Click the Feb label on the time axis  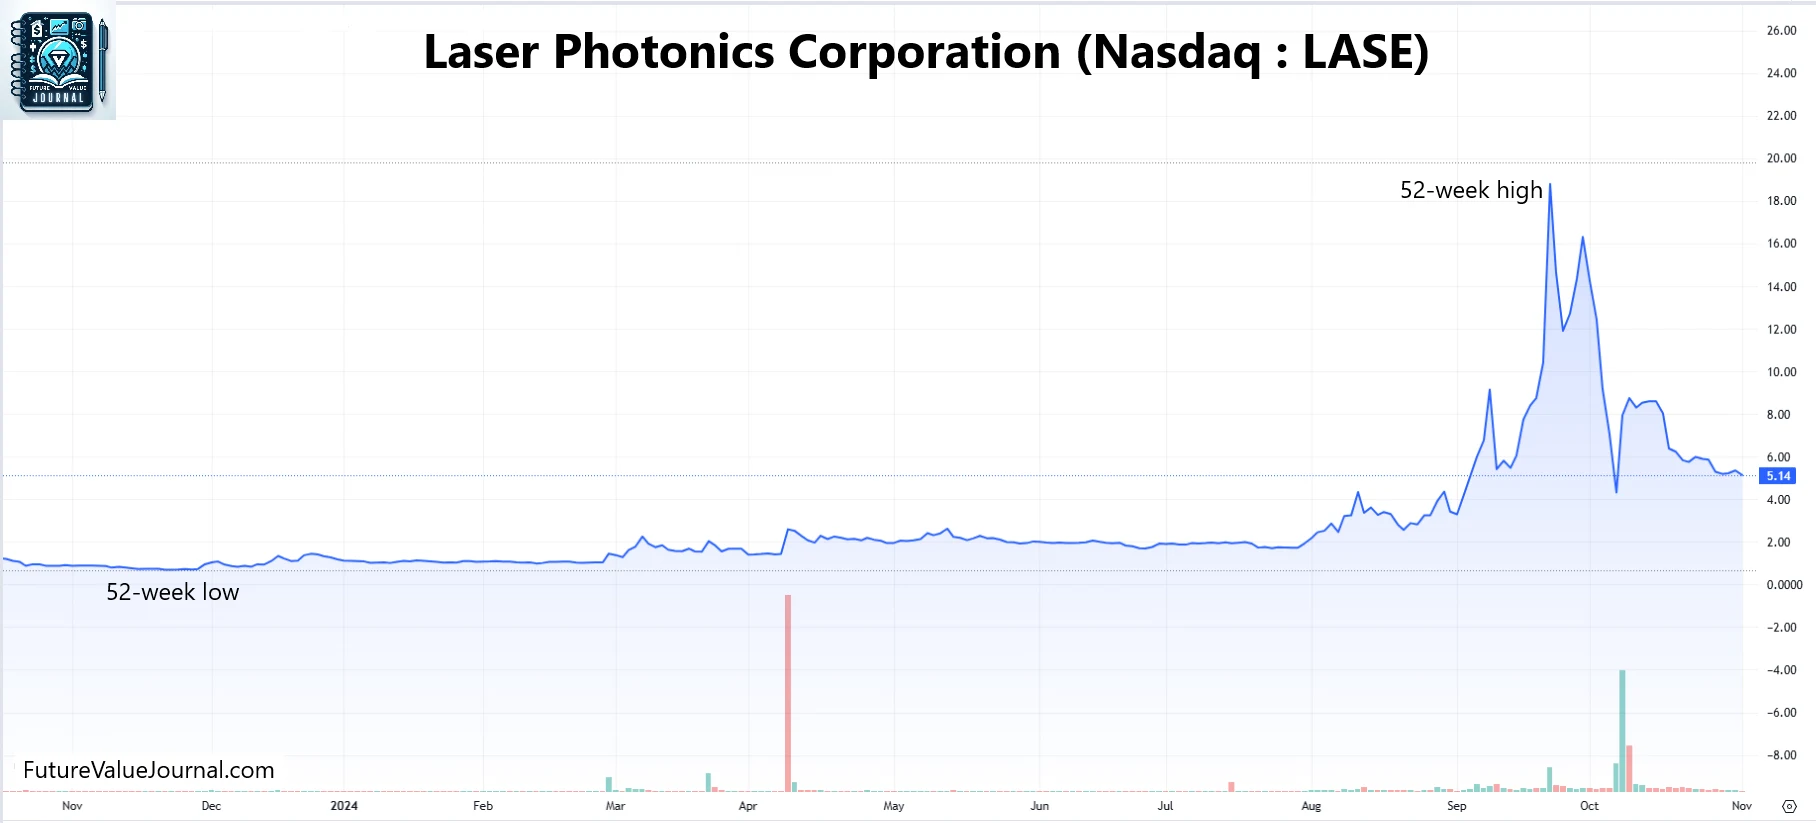click(x=483, y=806)
